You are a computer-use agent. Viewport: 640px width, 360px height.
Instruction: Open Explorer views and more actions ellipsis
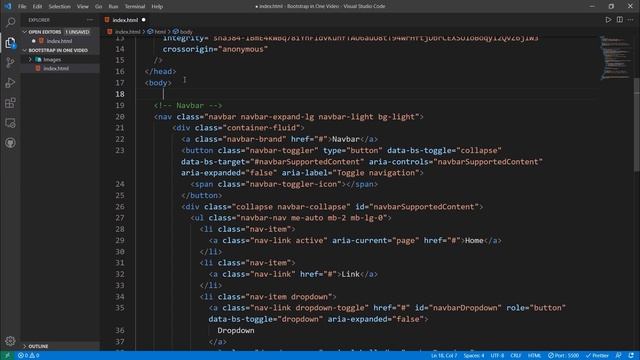coord(90,20)
